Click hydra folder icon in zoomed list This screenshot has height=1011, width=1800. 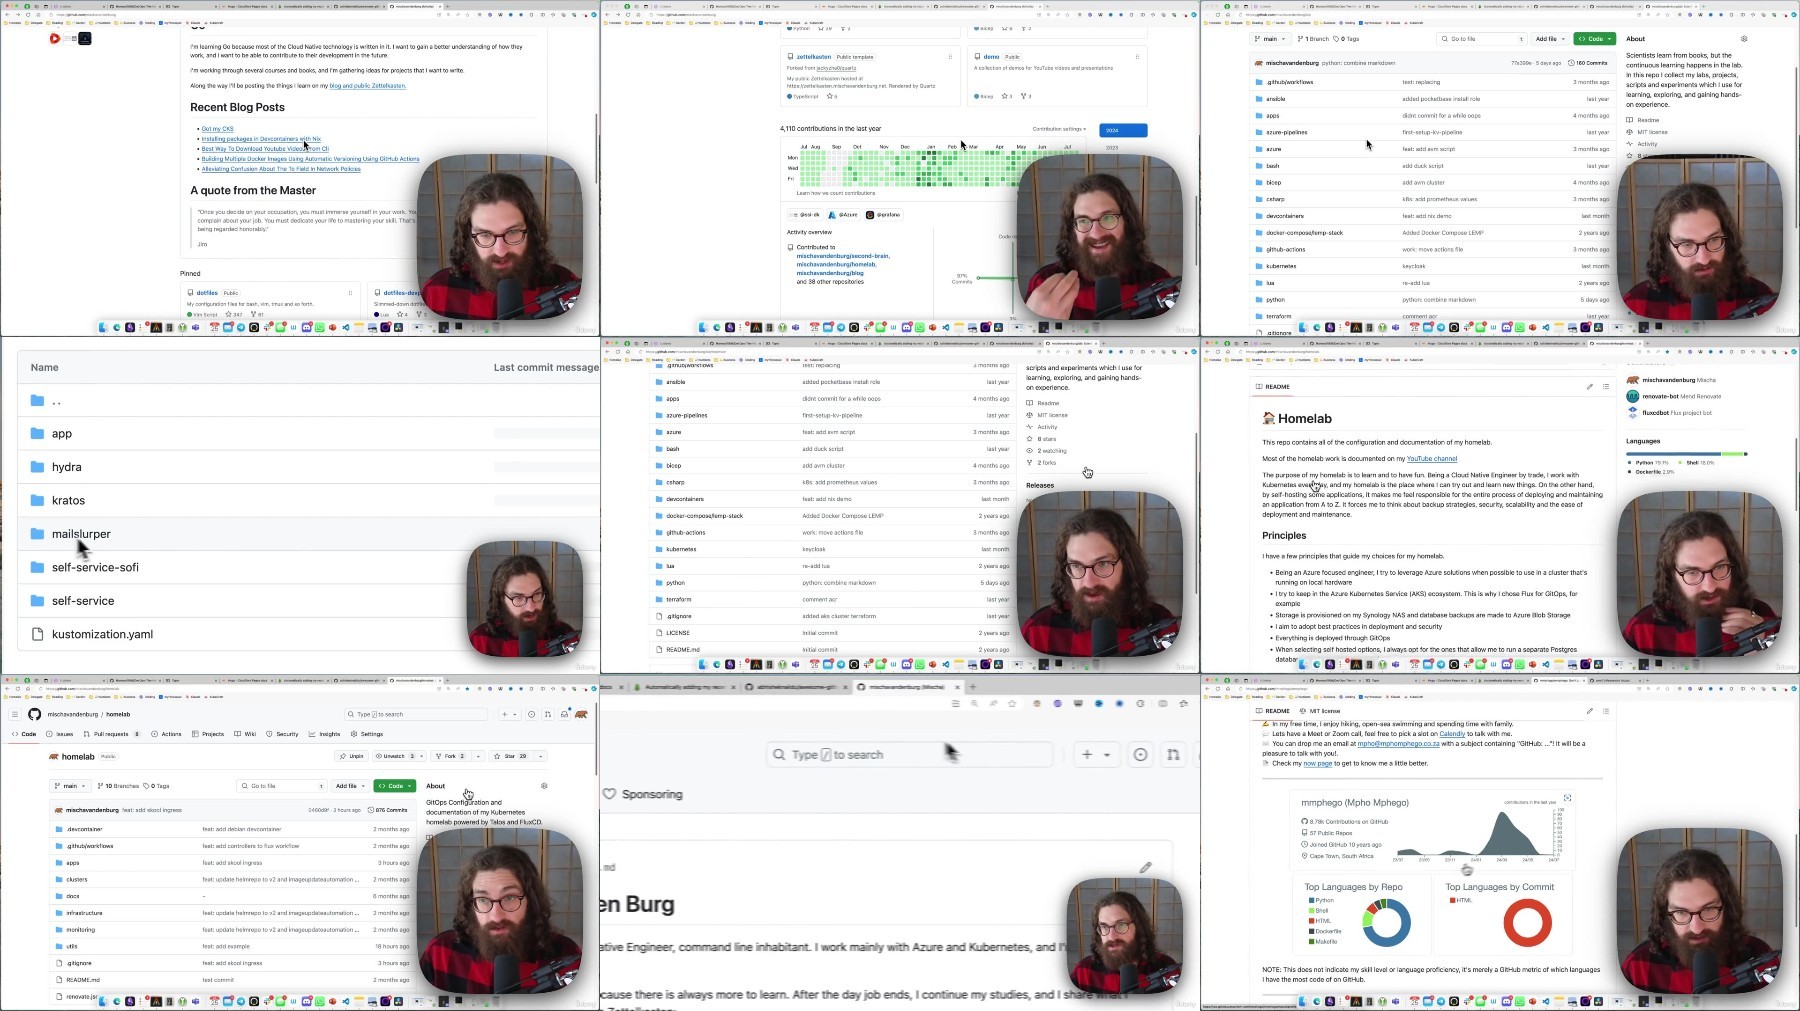(37, 467)
